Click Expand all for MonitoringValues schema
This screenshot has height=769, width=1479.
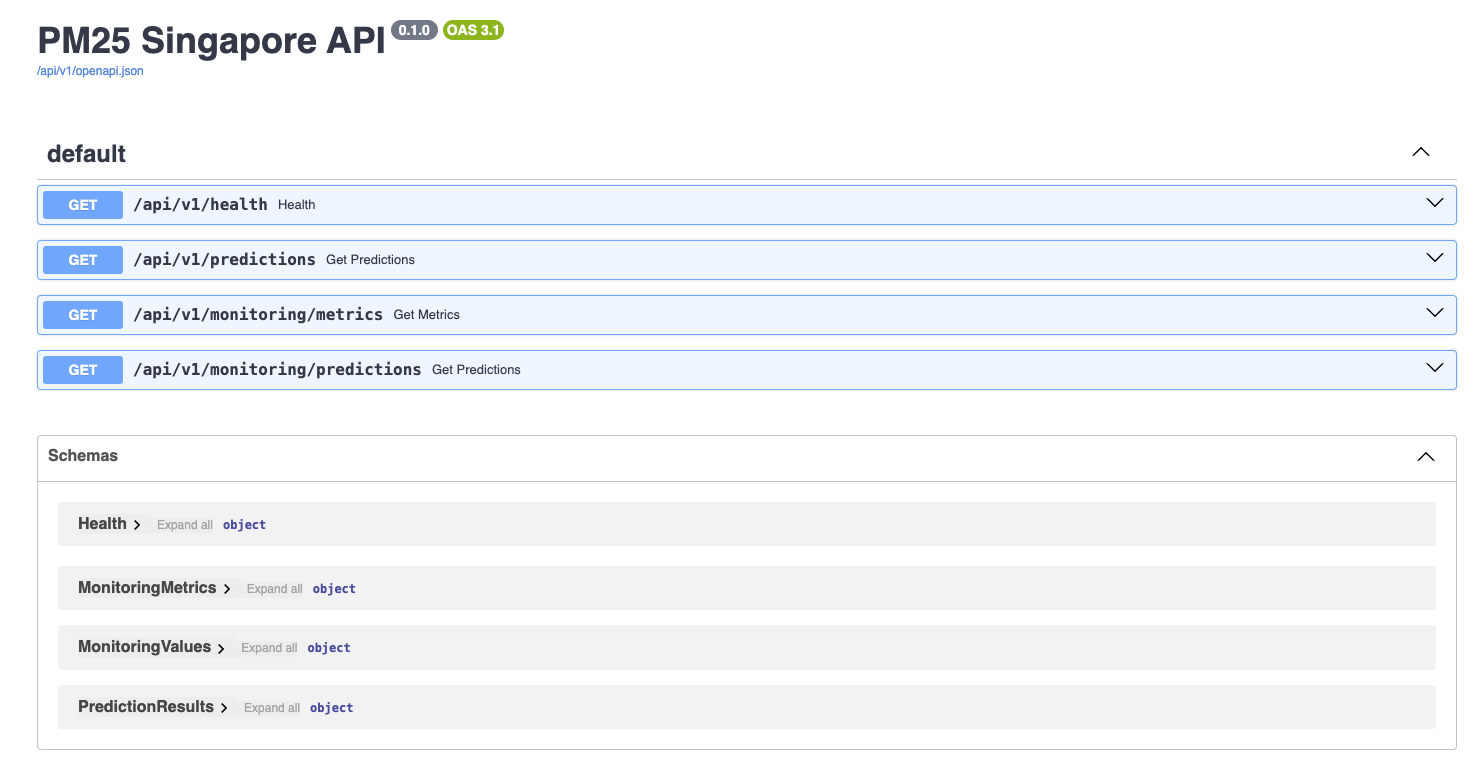[269, 648]
